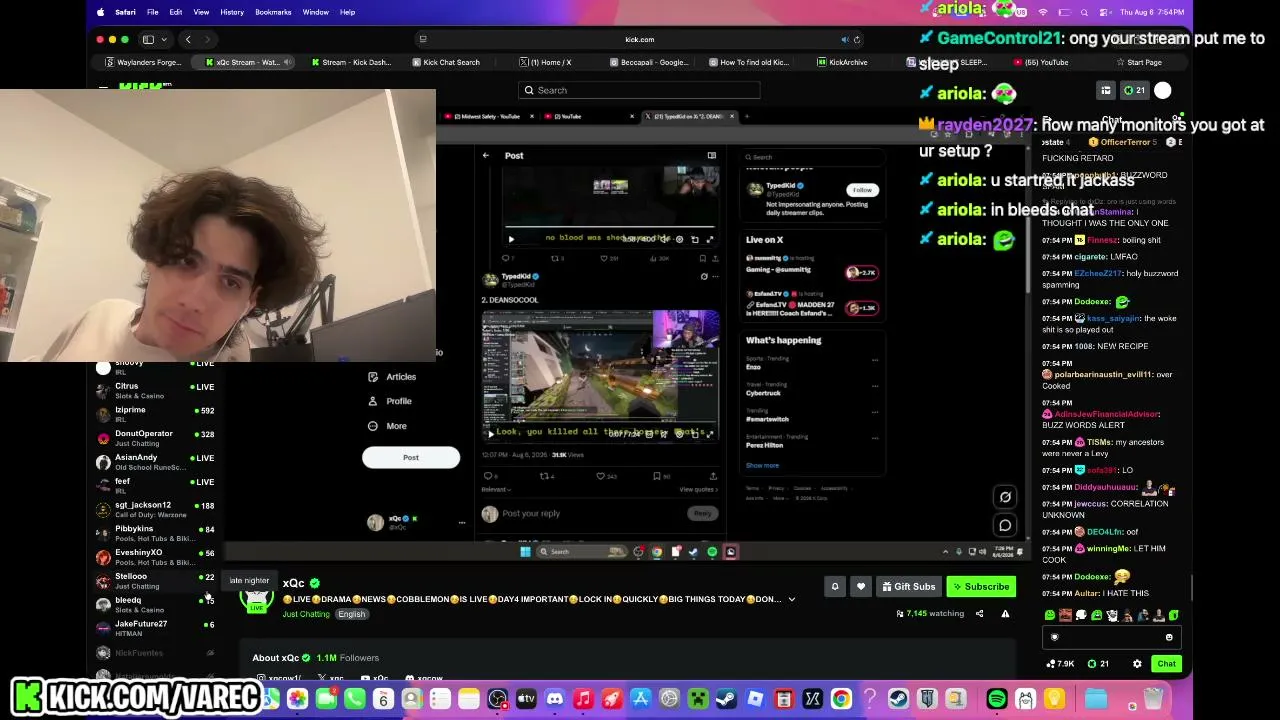The height and width of the screenshot is (720, 1280).
Task: Toggle the Safari sidebar button
Action: (148, 39)
